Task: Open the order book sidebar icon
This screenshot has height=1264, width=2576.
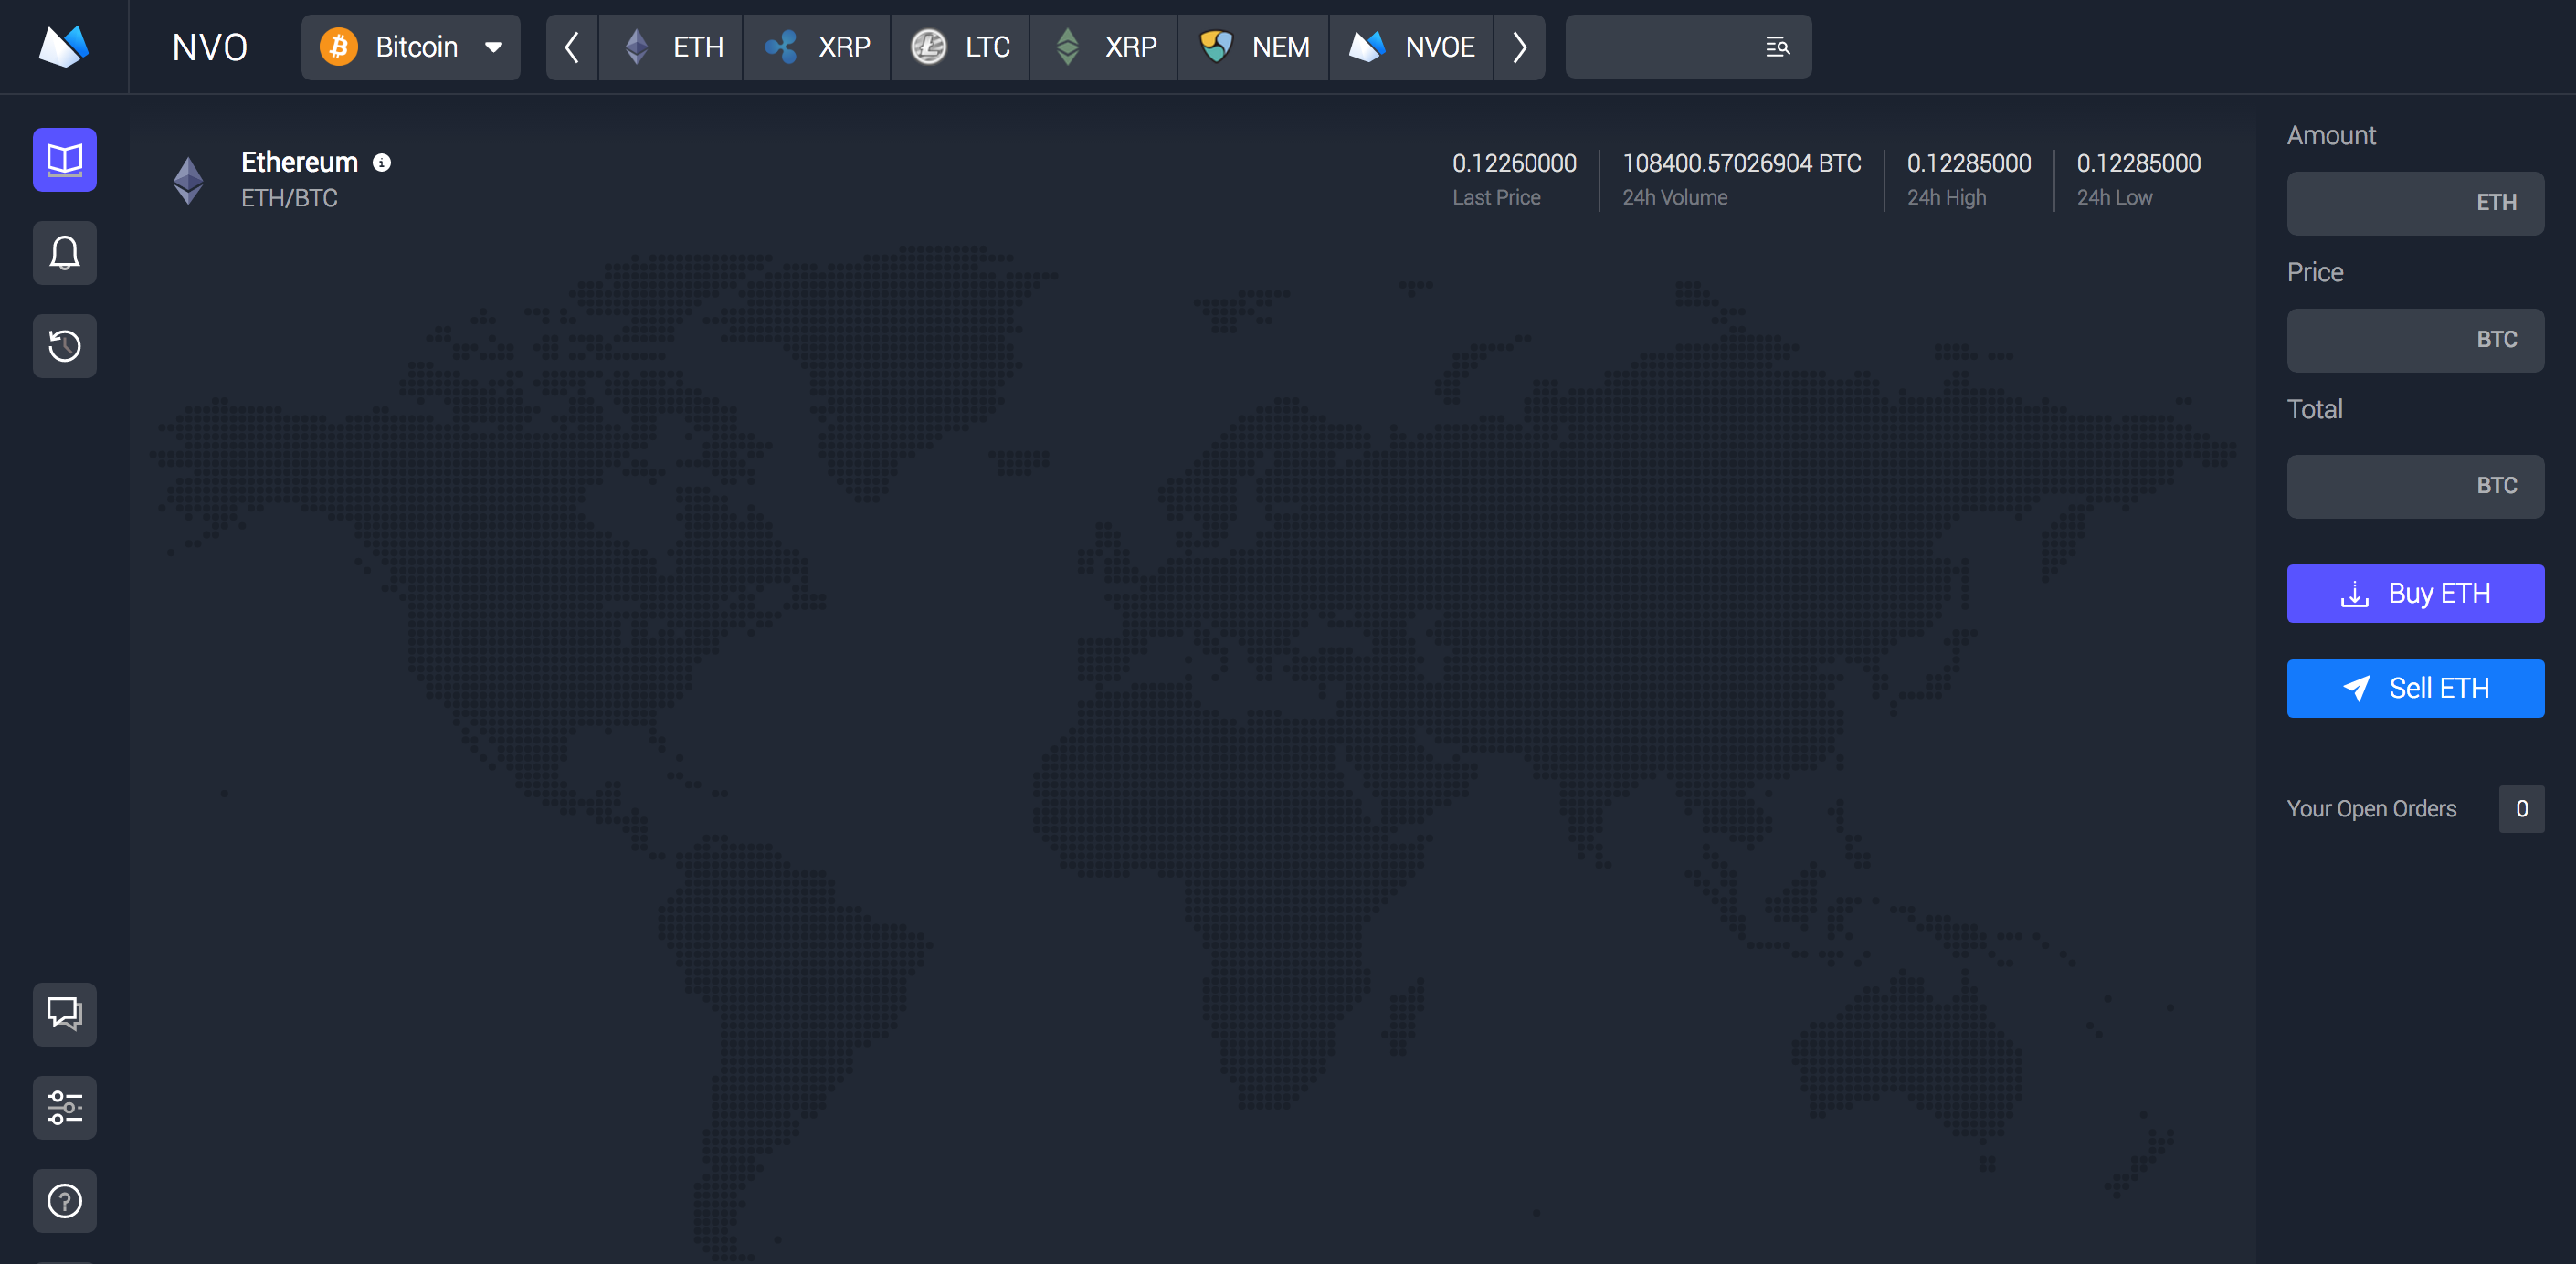Action: click(65, 160)
